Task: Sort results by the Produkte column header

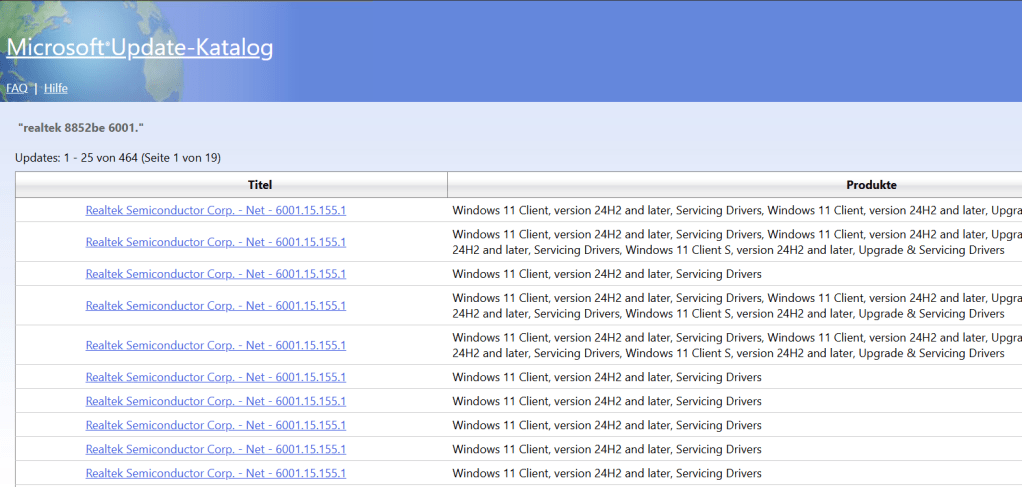Action: point(870,185)
